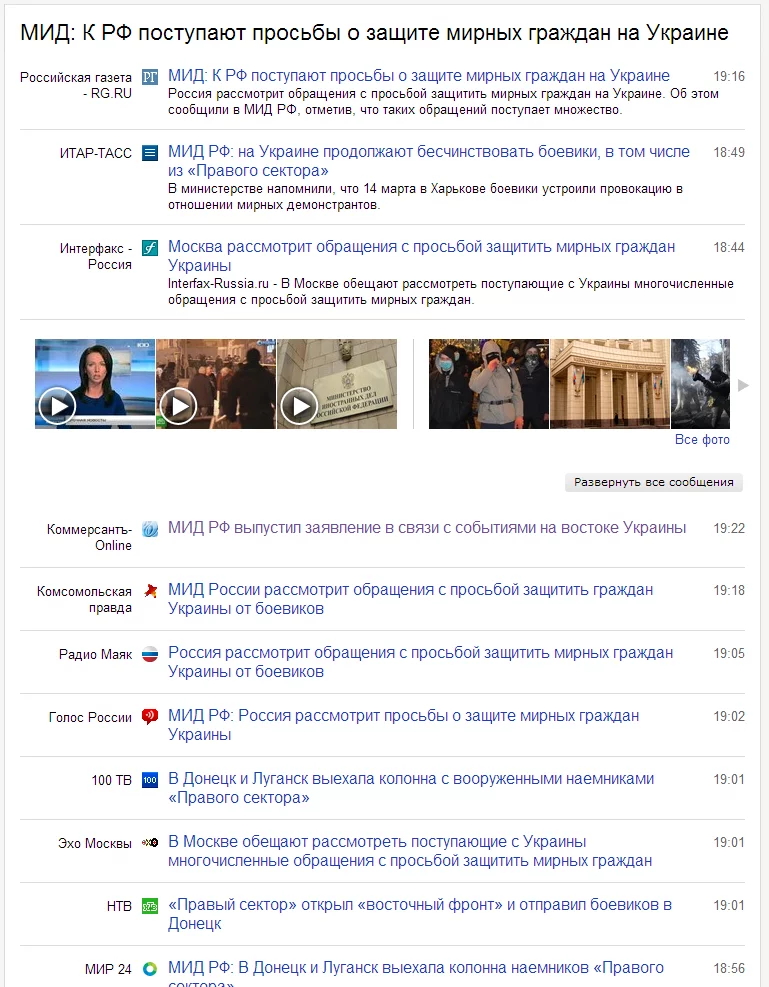Open Радио Маяк headline Россия рассмотрит обращения

click(420, 662)
